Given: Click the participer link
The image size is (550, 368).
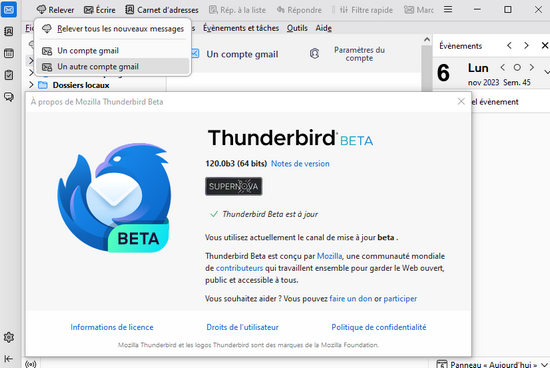Looking at the screenshot, I should [400, 299].
